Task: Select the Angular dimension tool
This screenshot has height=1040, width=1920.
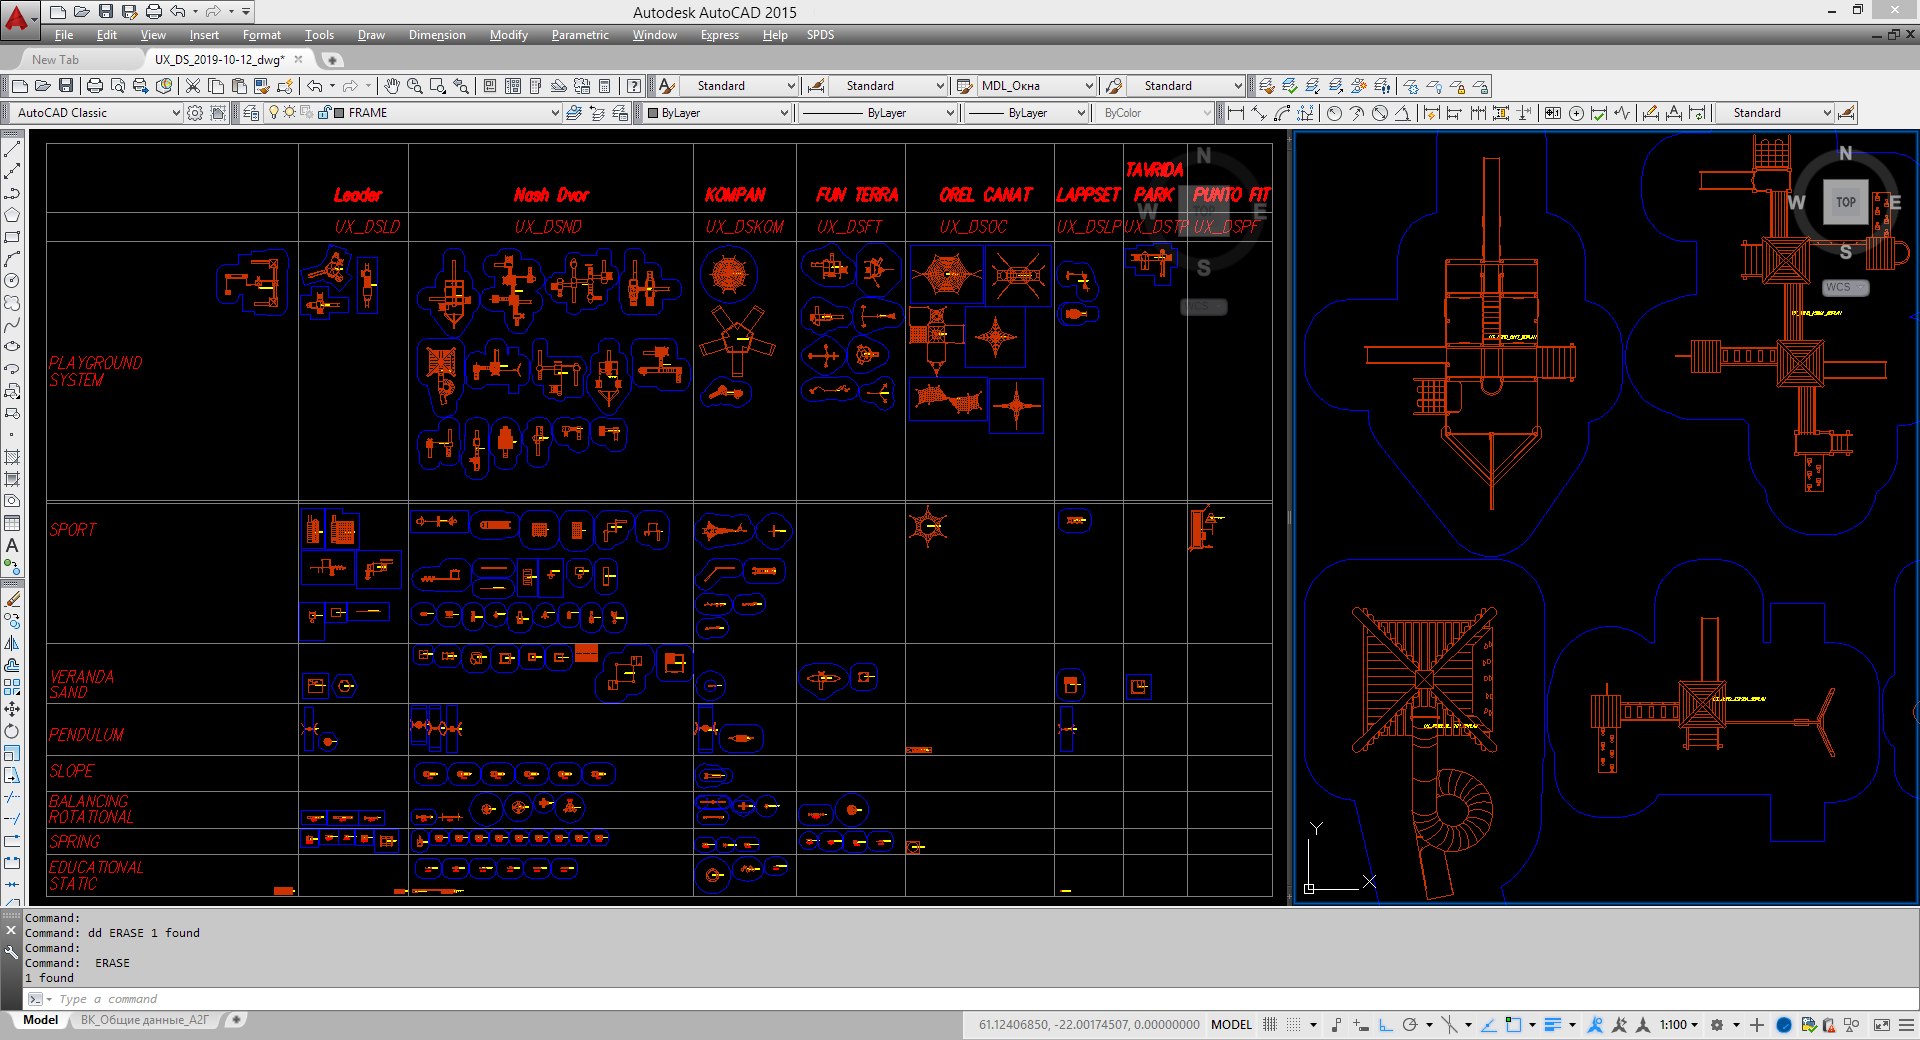Action: [x=1402, y=113]
